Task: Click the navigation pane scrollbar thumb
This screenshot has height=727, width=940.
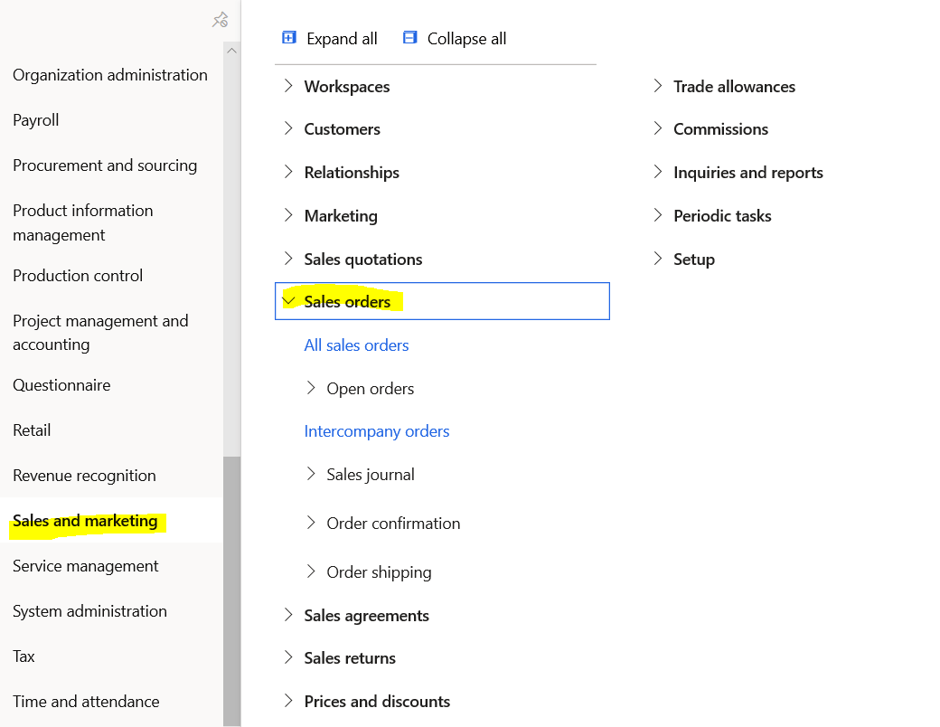Action: tap(232, 590)
